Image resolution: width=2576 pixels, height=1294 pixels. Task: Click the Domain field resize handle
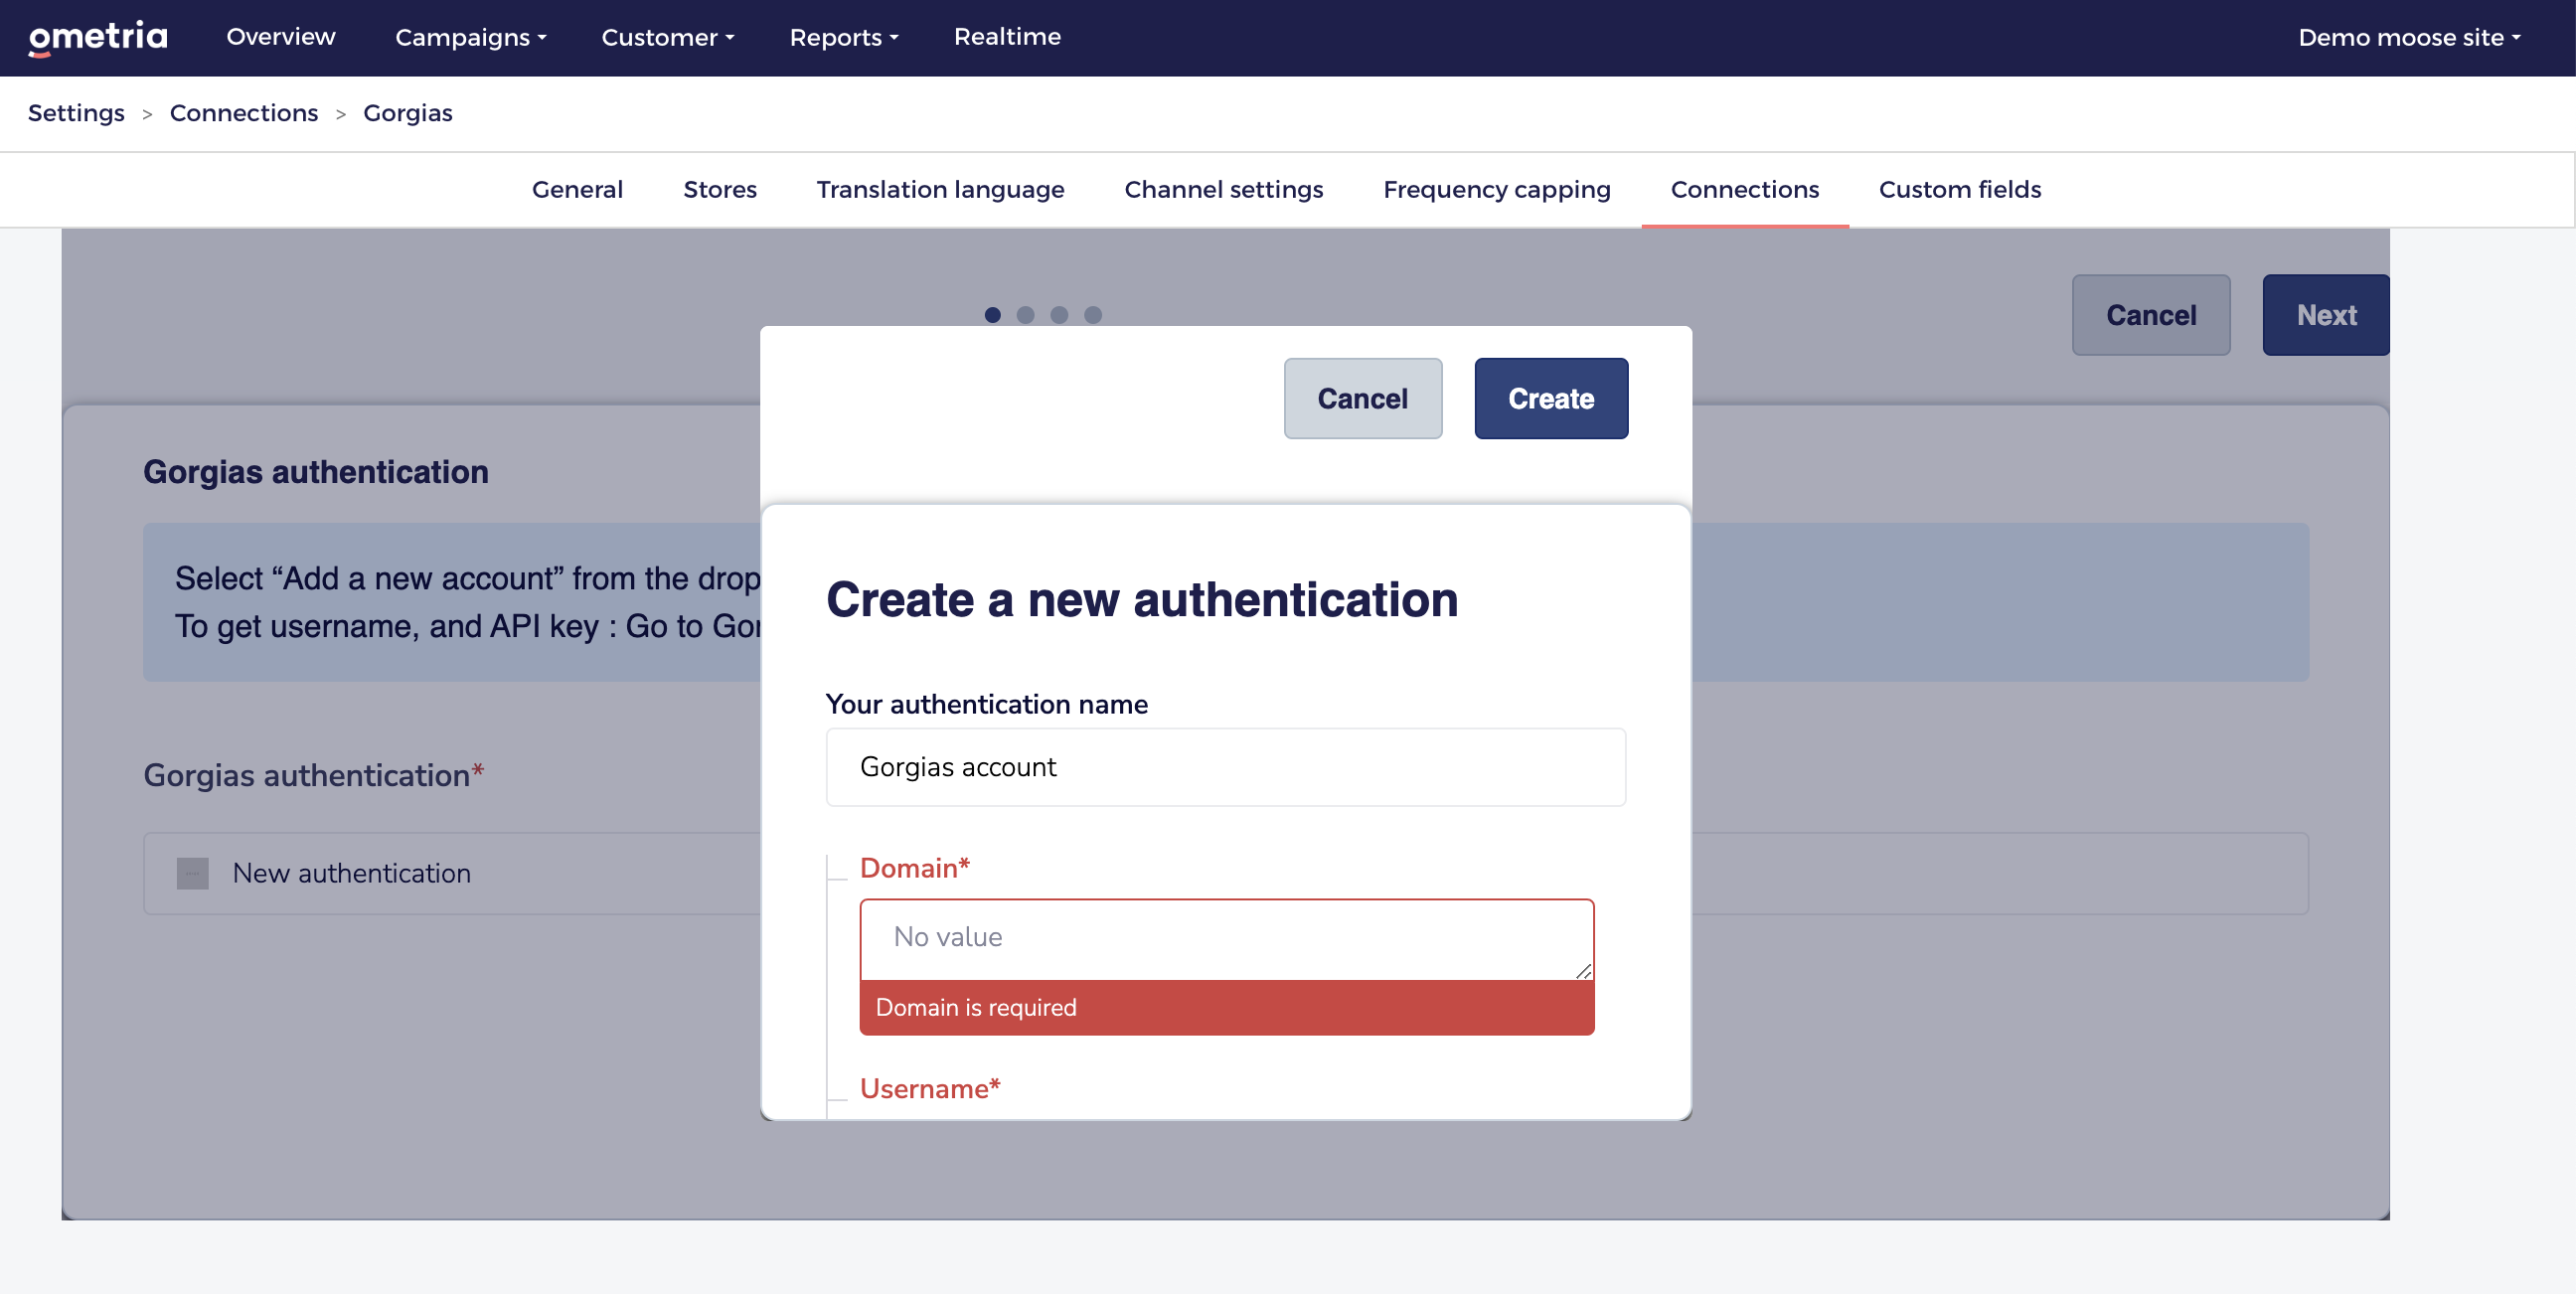(1582, 970)
